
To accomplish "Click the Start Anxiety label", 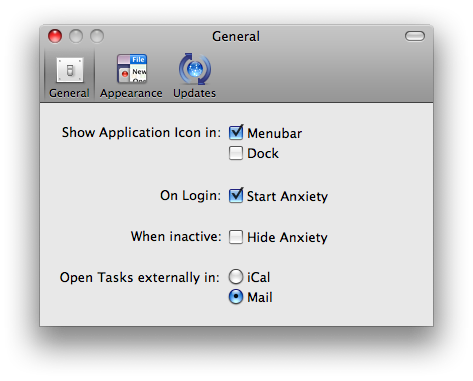I will click(287, 196).
